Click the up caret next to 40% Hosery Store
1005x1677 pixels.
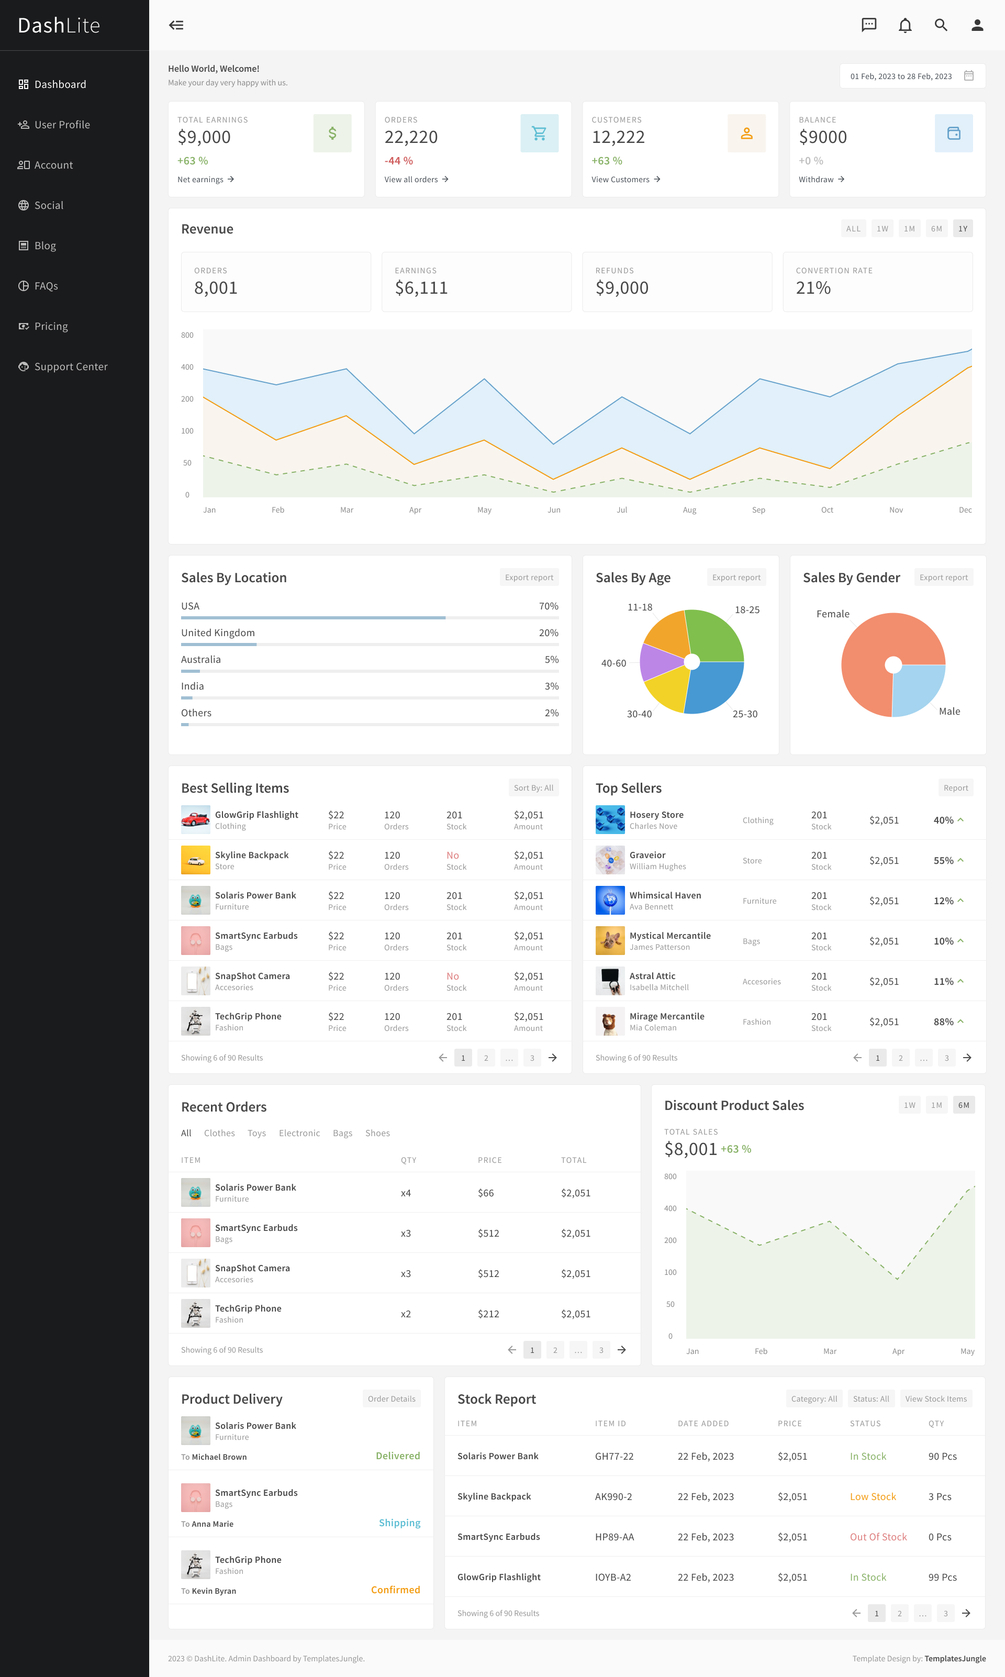[961, 820]
